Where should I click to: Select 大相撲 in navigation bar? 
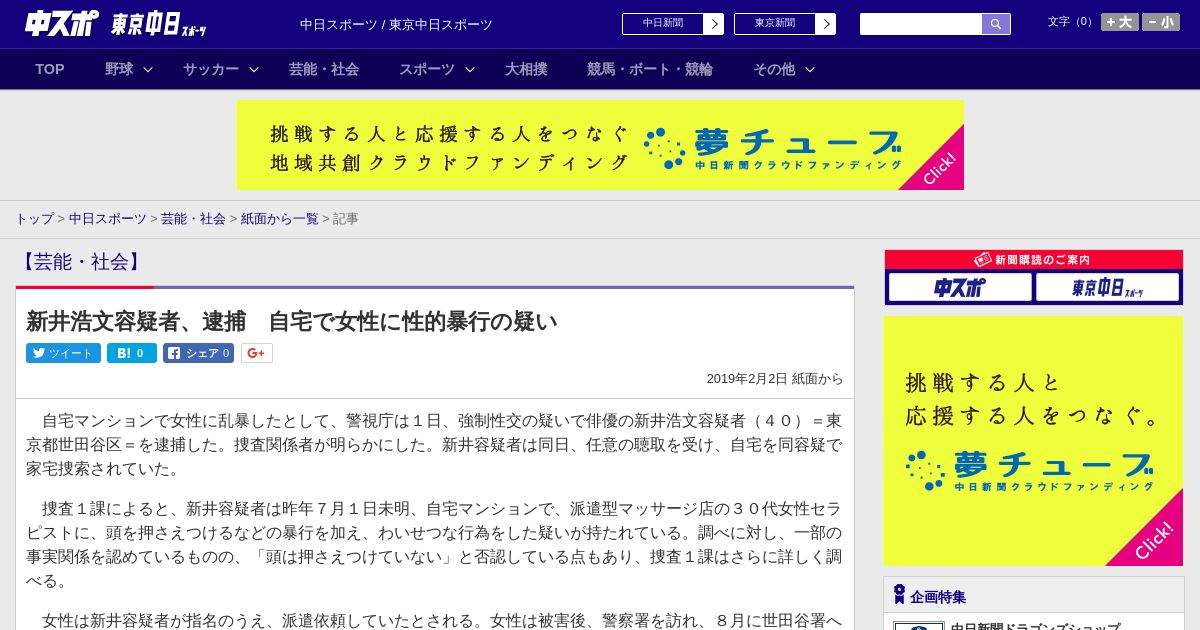526,69
